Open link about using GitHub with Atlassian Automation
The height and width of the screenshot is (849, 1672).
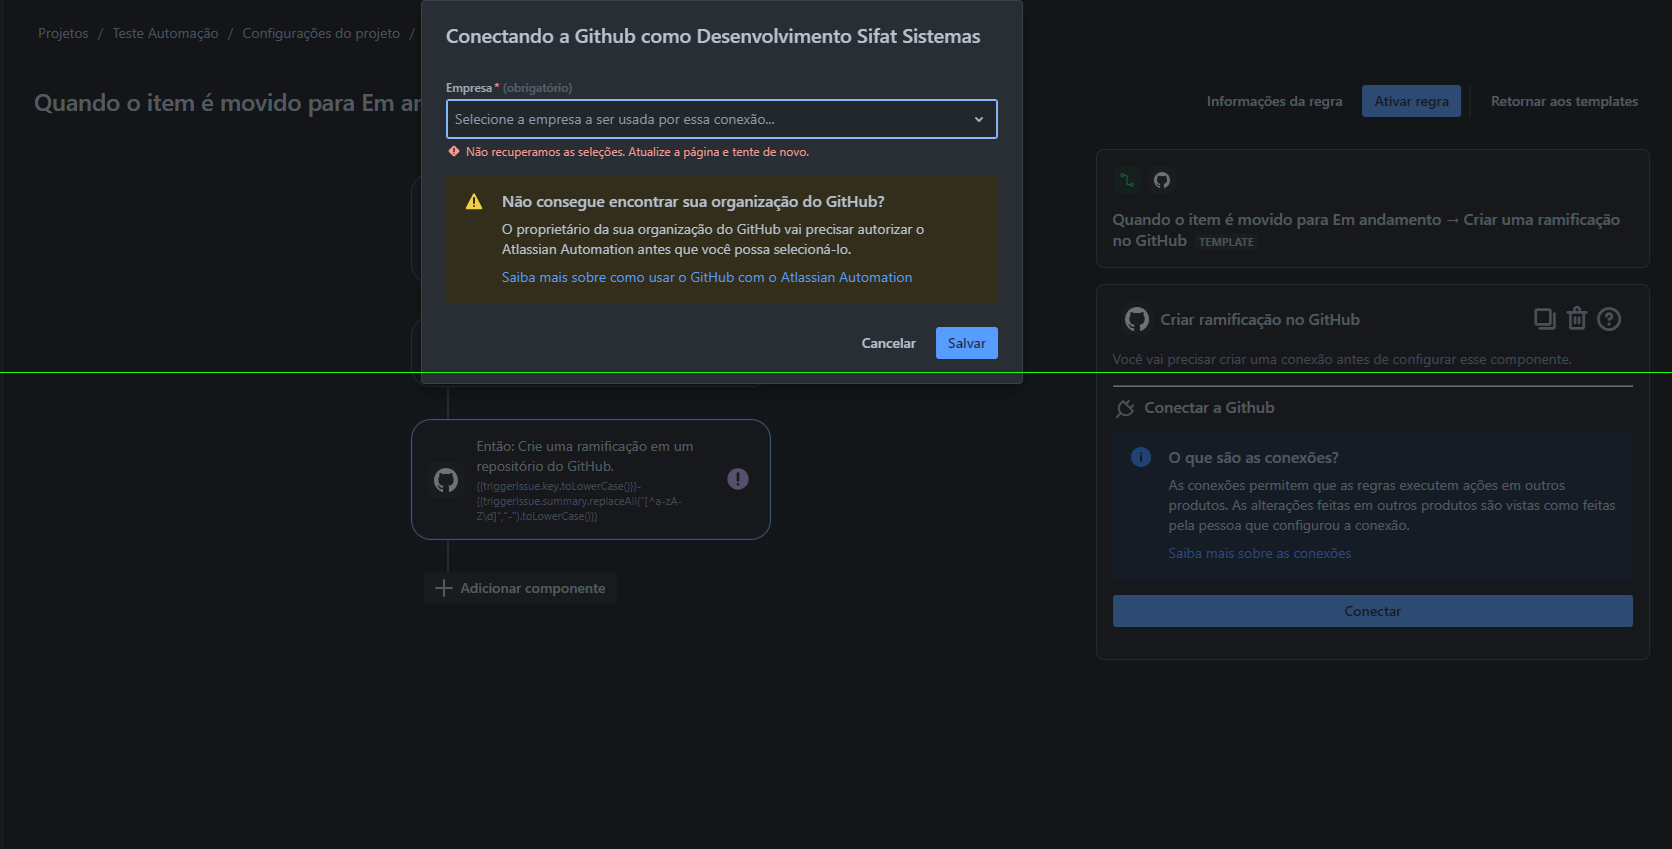click(707, 277)
